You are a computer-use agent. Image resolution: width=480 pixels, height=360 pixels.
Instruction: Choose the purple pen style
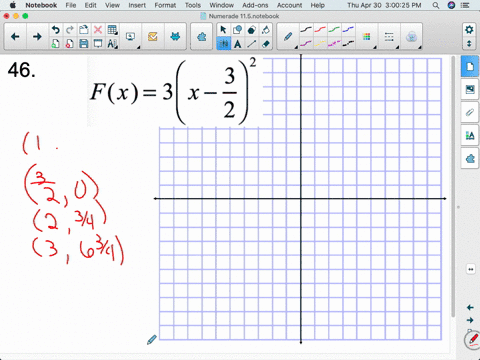pos(306,43)
